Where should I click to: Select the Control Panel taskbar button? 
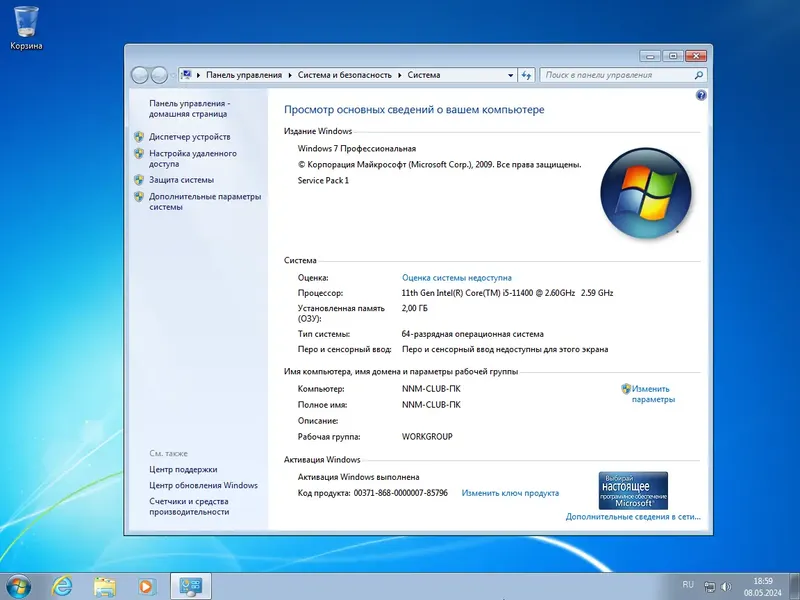pos(190,586)
